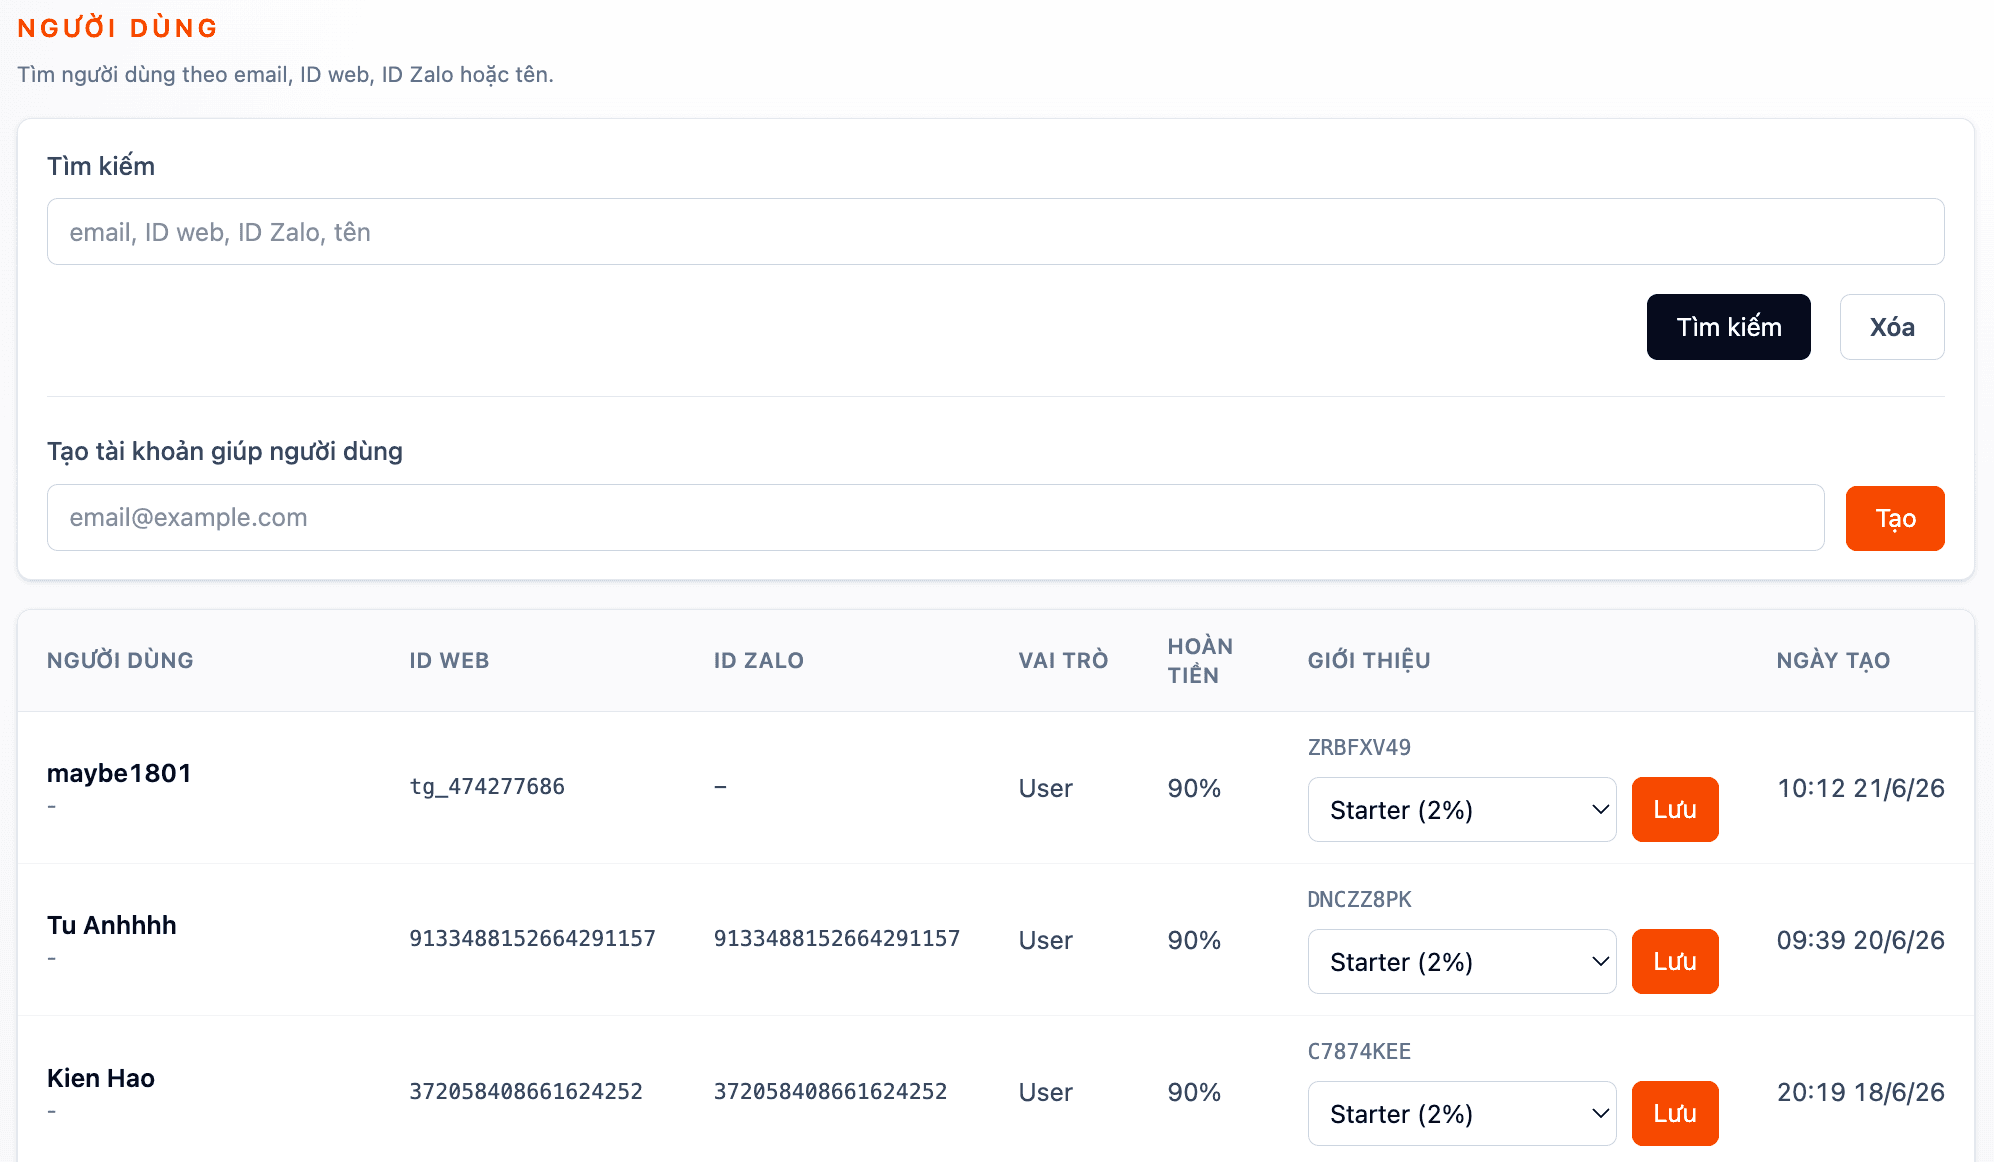Select the user name Kien Hao

(x=100, y=1078)
